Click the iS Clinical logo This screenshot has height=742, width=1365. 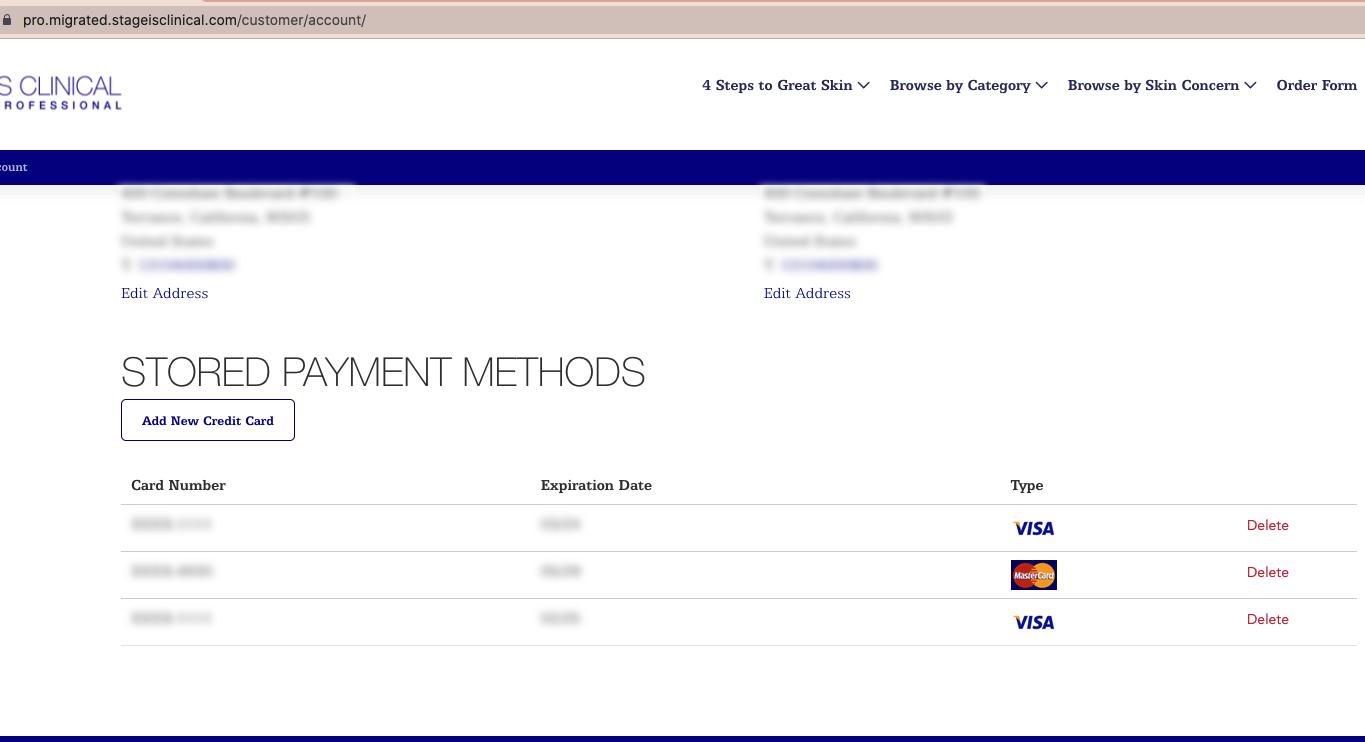coord(60,91)
